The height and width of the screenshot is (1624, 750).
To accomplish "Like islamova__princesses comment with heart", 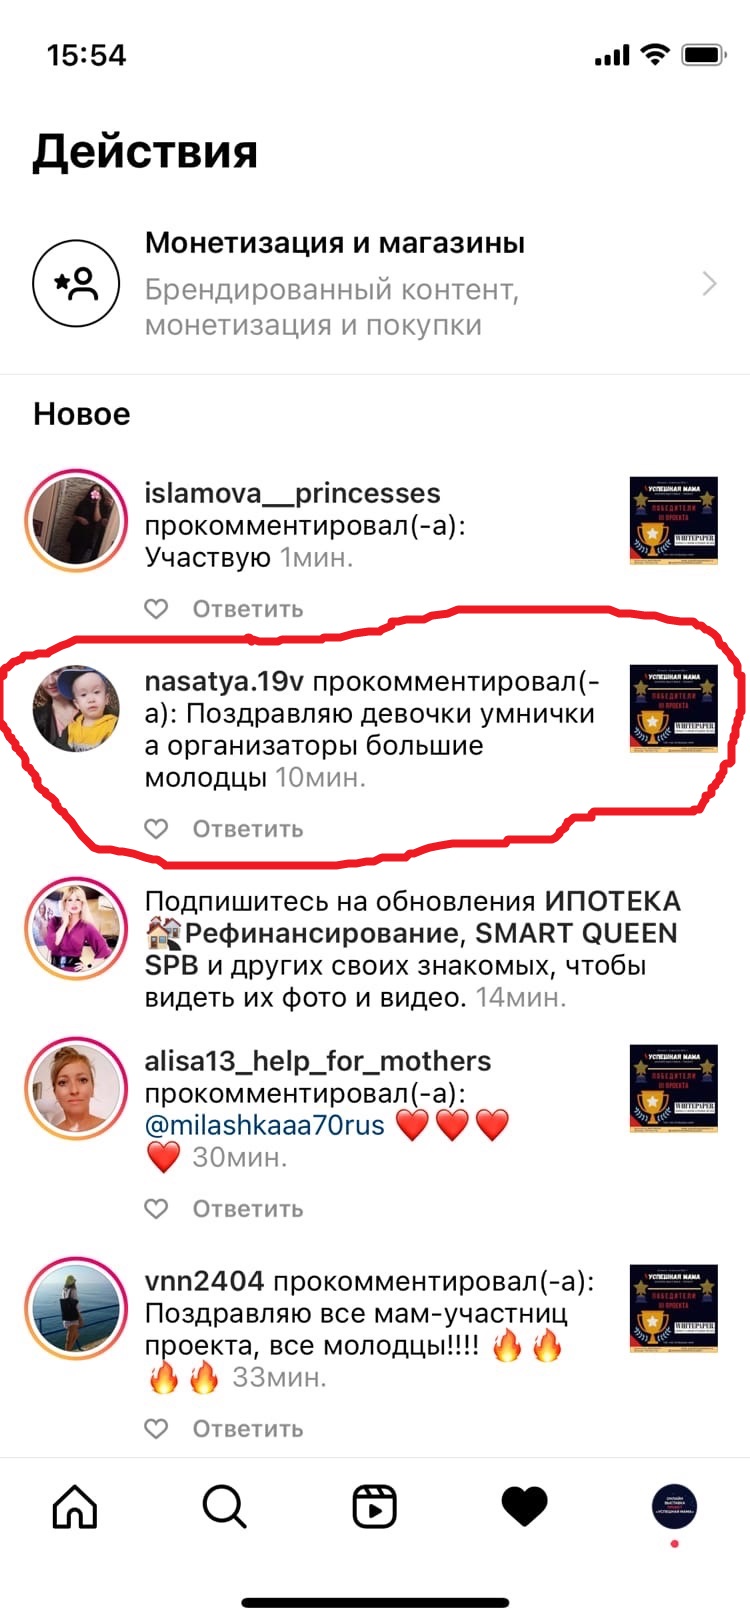I will [x=156, y=609].
